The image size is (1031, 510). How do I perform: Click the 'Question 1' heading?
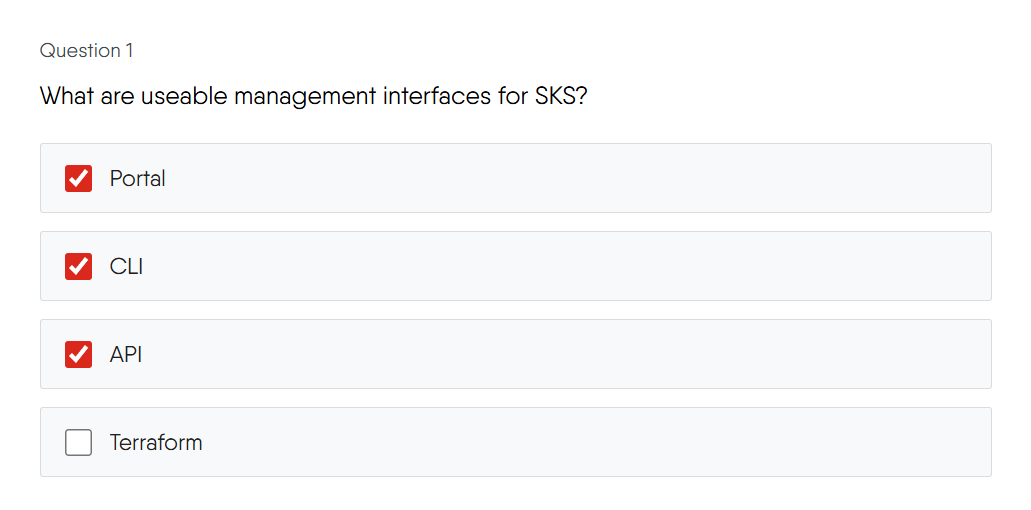(x=86, y=50)
